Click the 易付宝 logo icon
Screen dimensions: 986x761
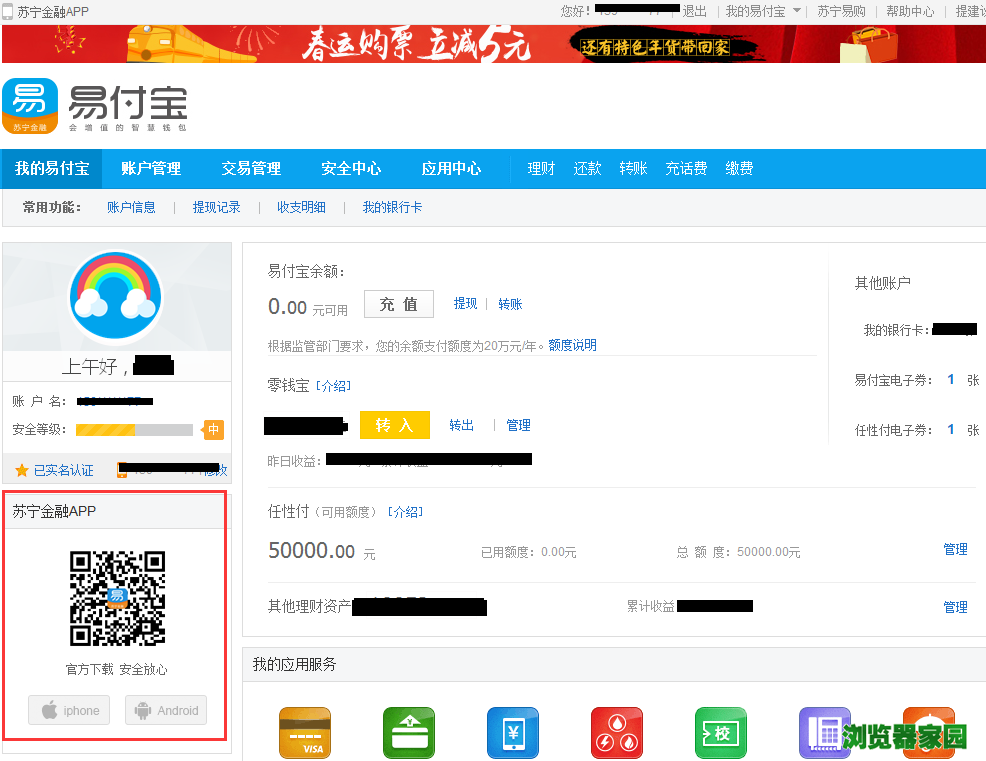30,106
